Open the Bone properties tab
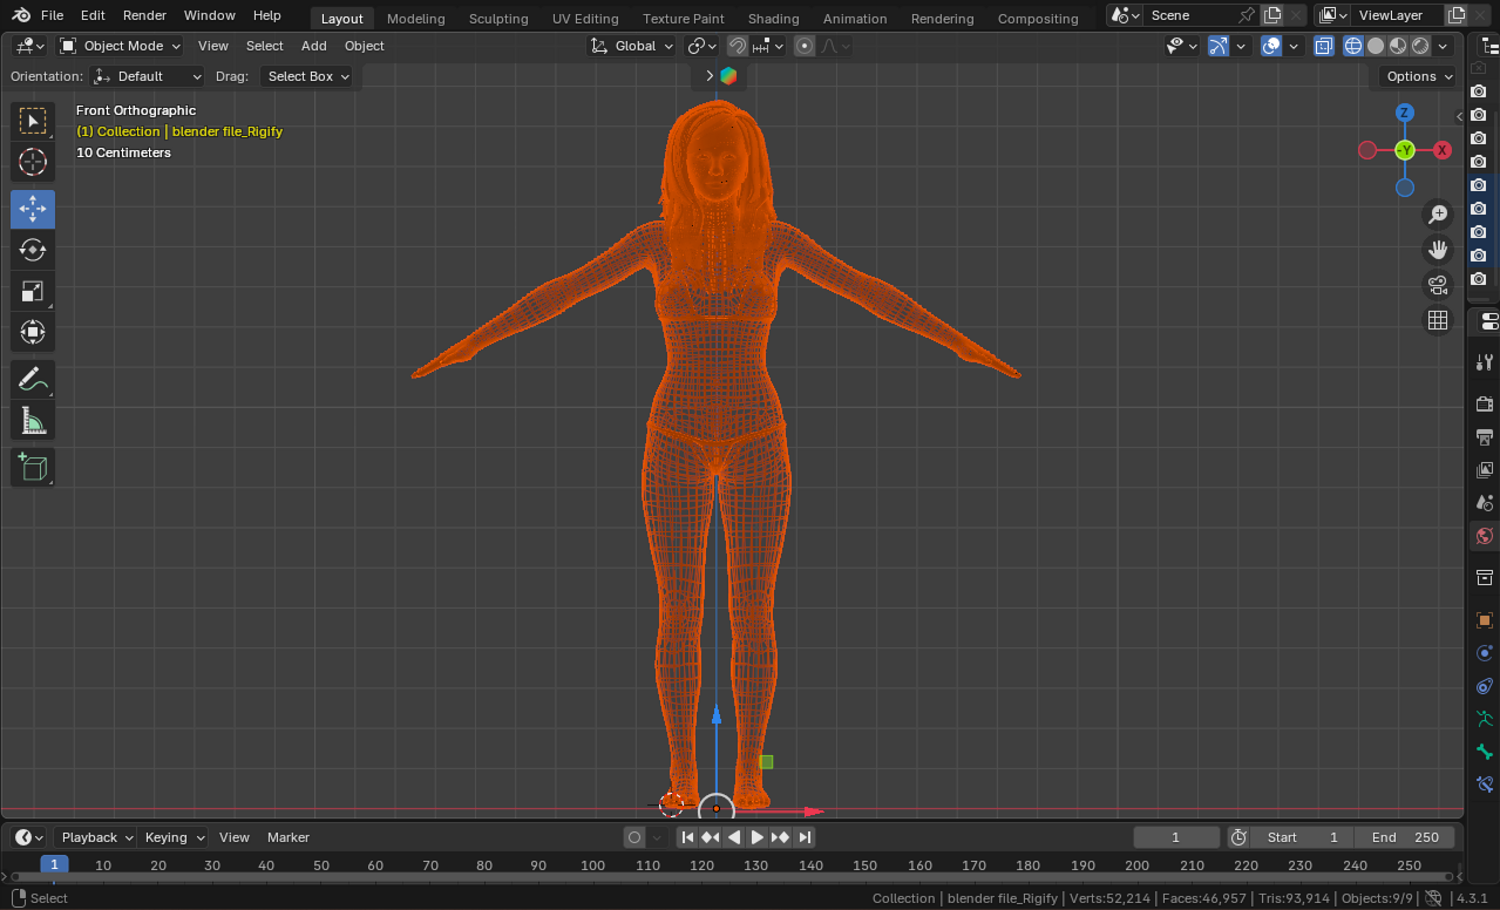1500x910 pixels. 1485,752
